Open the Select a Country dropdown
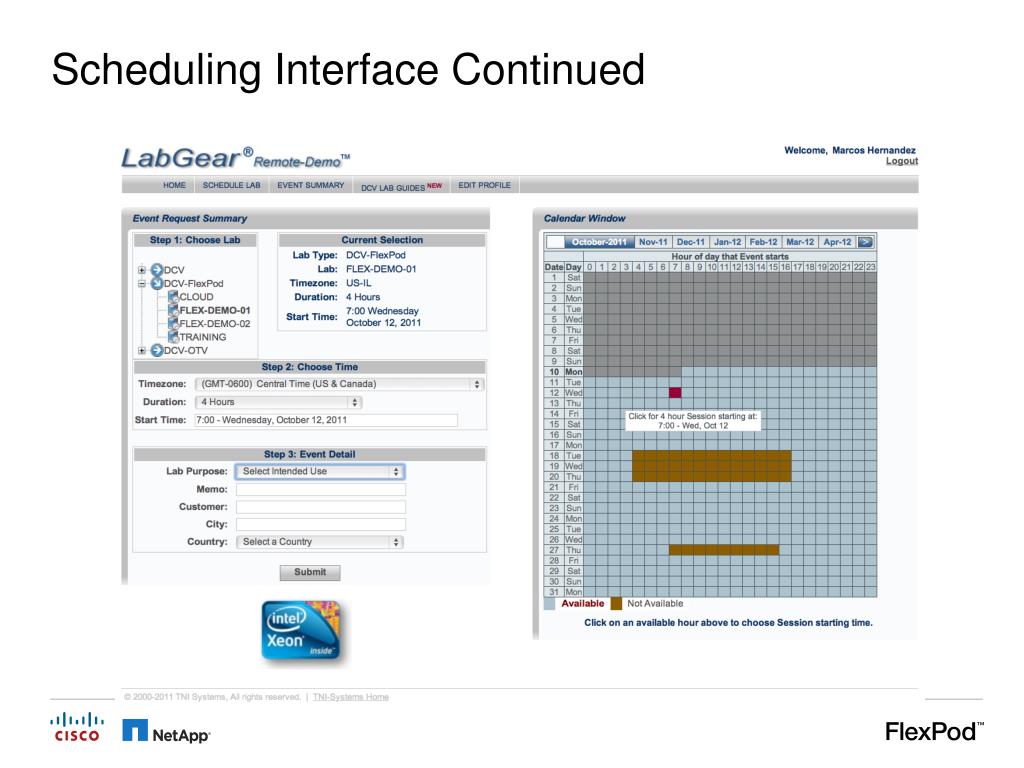 [x=320, y=542]
